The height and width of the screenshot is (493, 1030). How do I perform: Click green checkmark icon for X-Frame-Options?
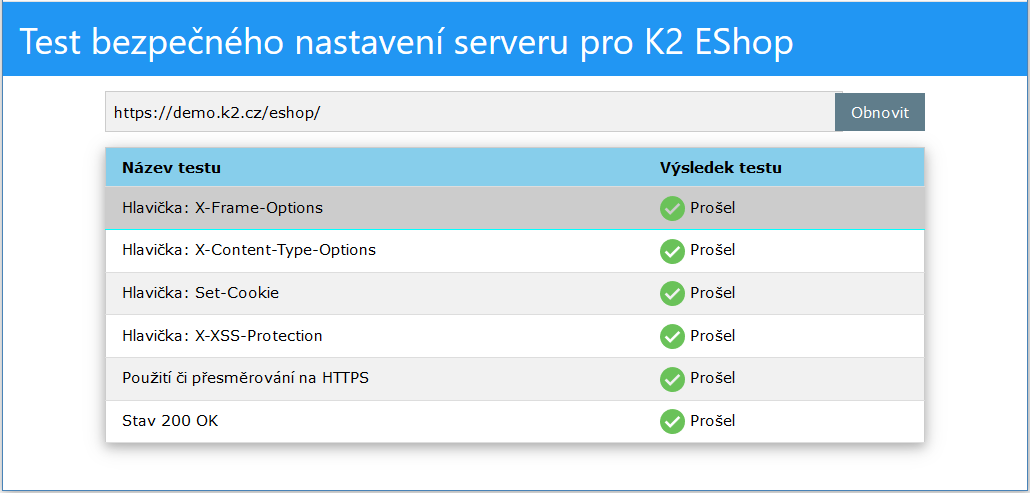point(672,208)
